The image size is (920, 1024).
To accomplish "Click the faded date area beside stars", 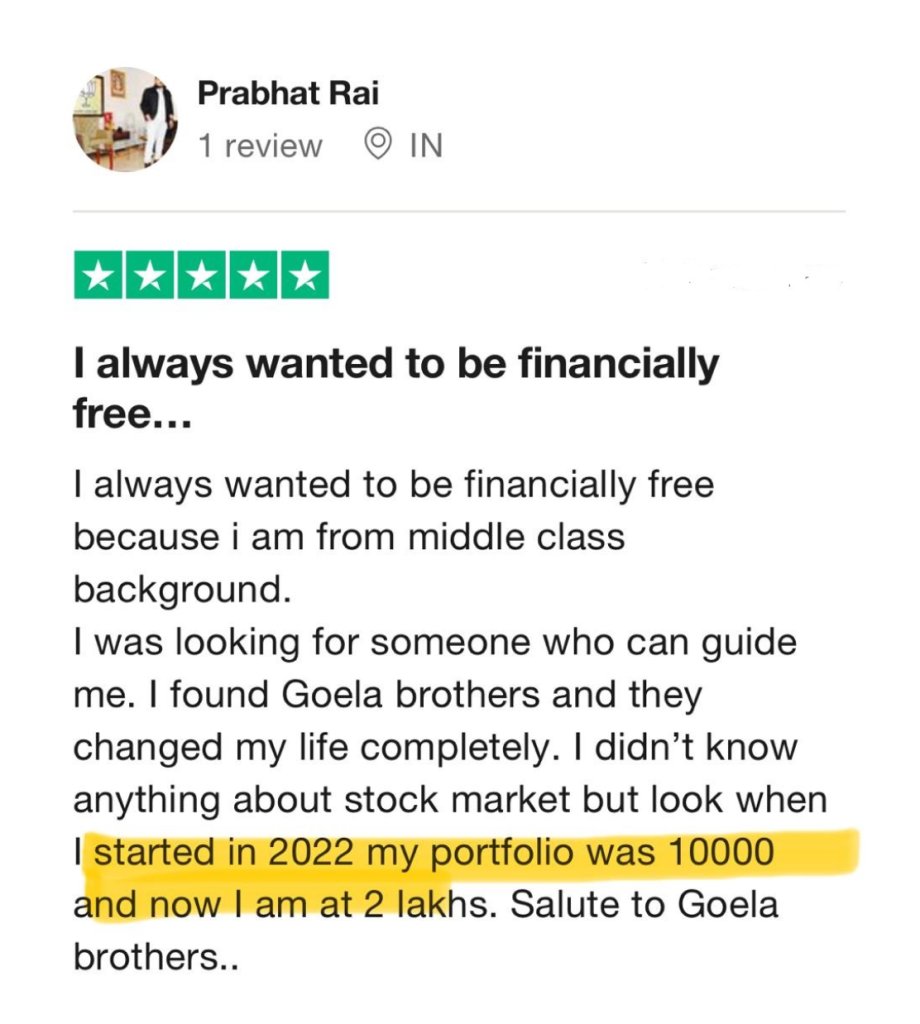I will (x=740, y=274).
